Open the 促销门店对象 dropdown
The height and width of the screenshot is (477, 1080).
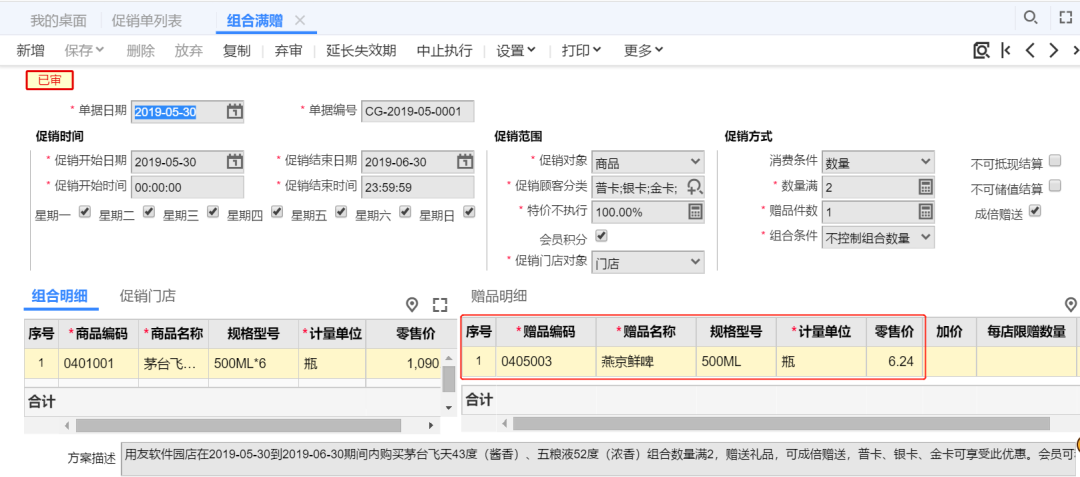[648, 262]
